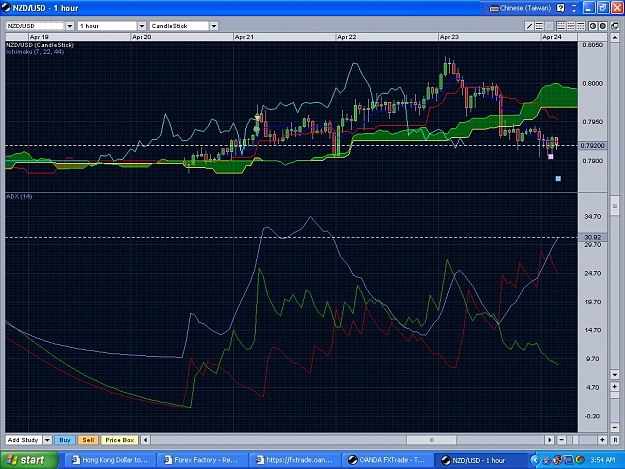Click the Price Box button

click(120, 440)
